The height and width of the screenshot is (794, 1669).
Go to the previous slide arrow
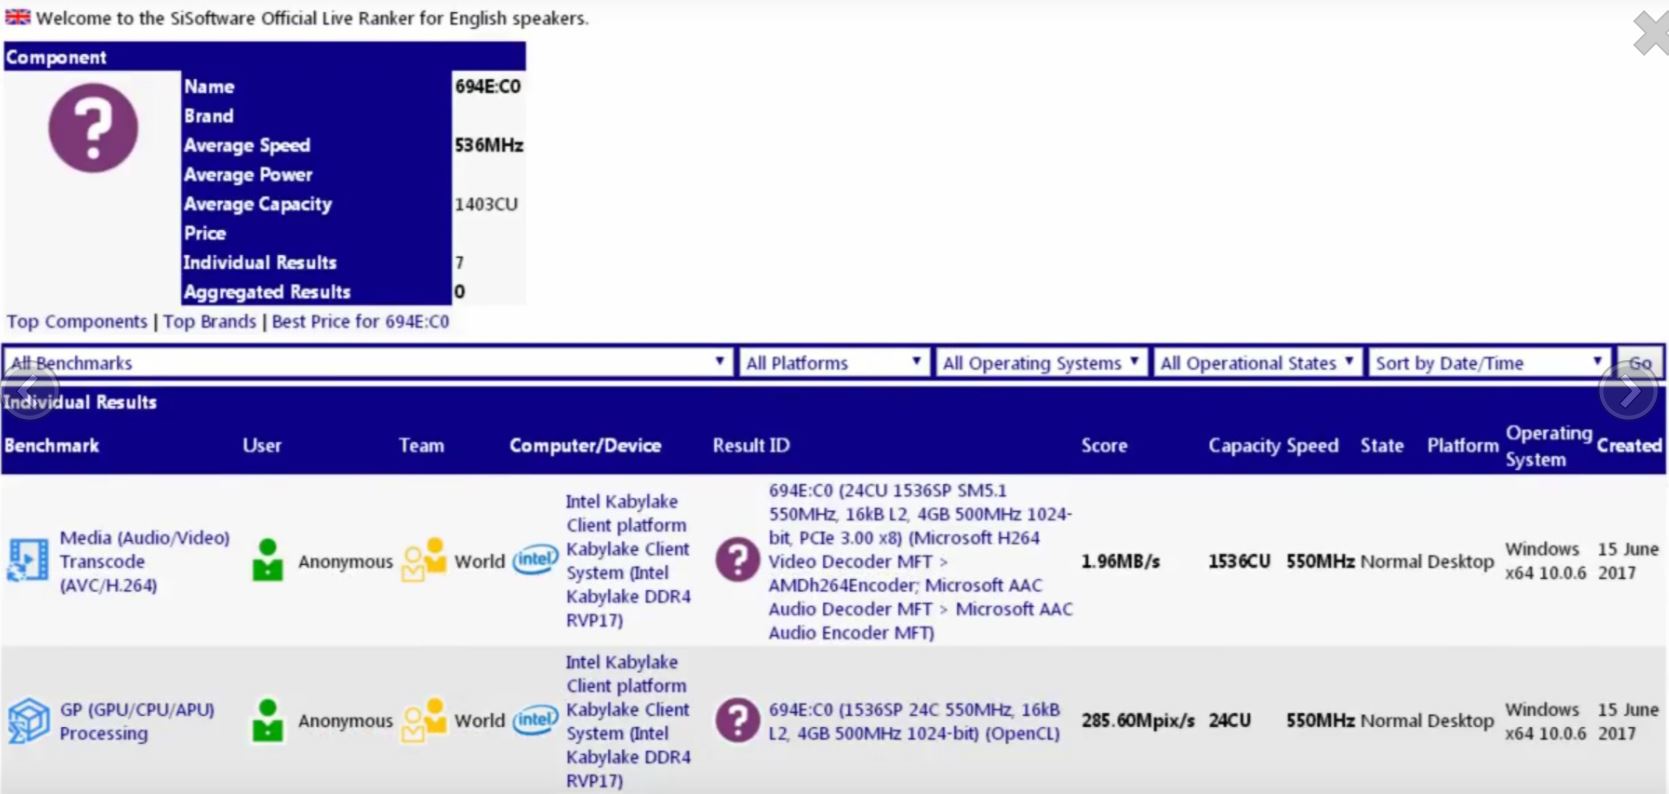point(28,389)
